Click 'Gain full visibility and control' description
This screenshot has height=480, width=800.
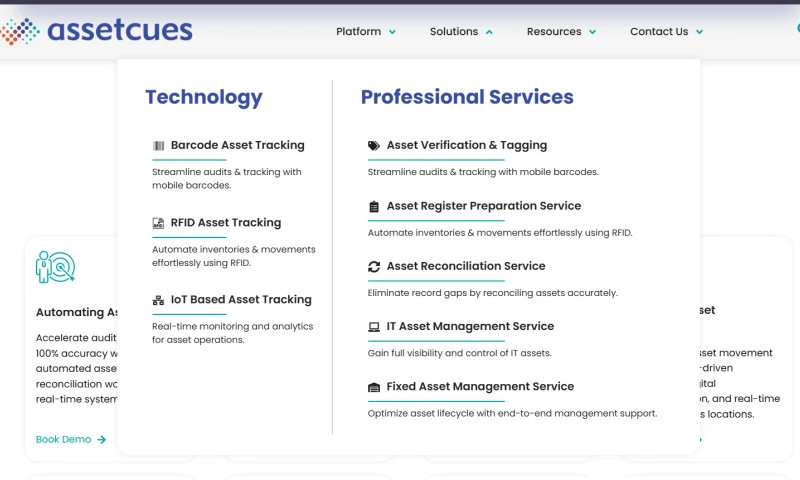click(460, 353)
